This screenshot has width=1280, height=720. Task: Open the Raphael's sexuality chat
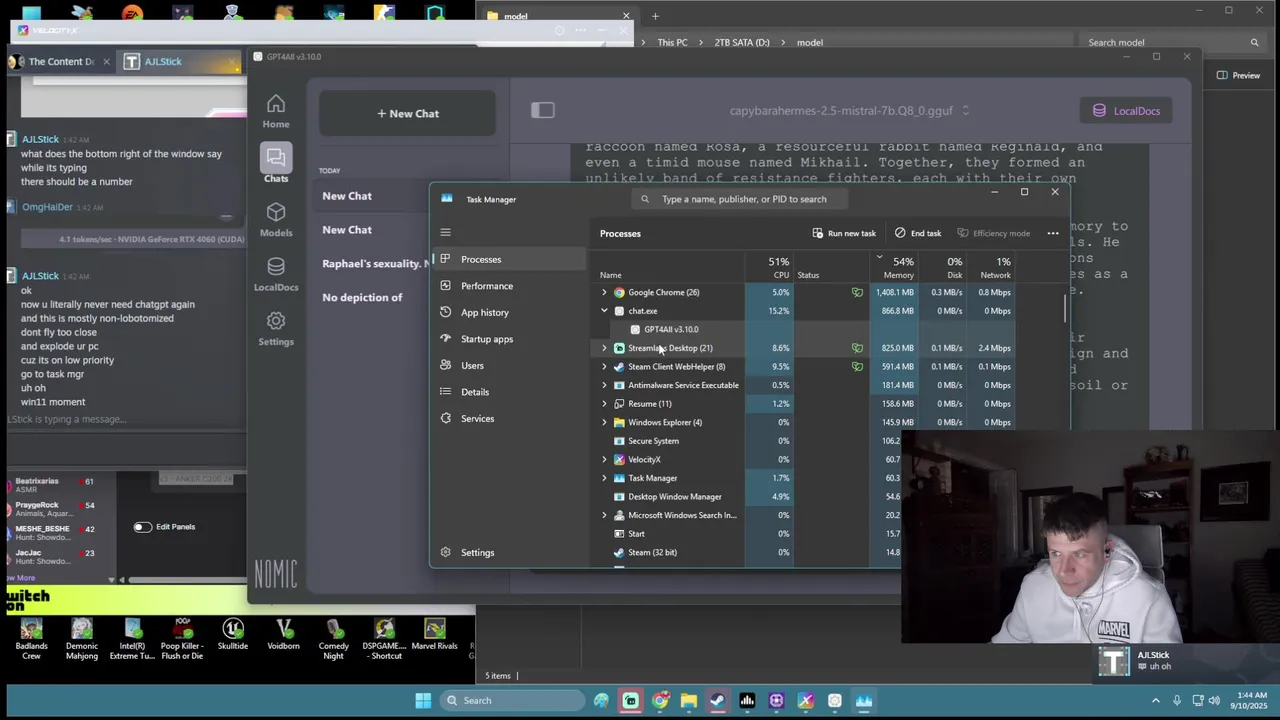click(374, 264)
